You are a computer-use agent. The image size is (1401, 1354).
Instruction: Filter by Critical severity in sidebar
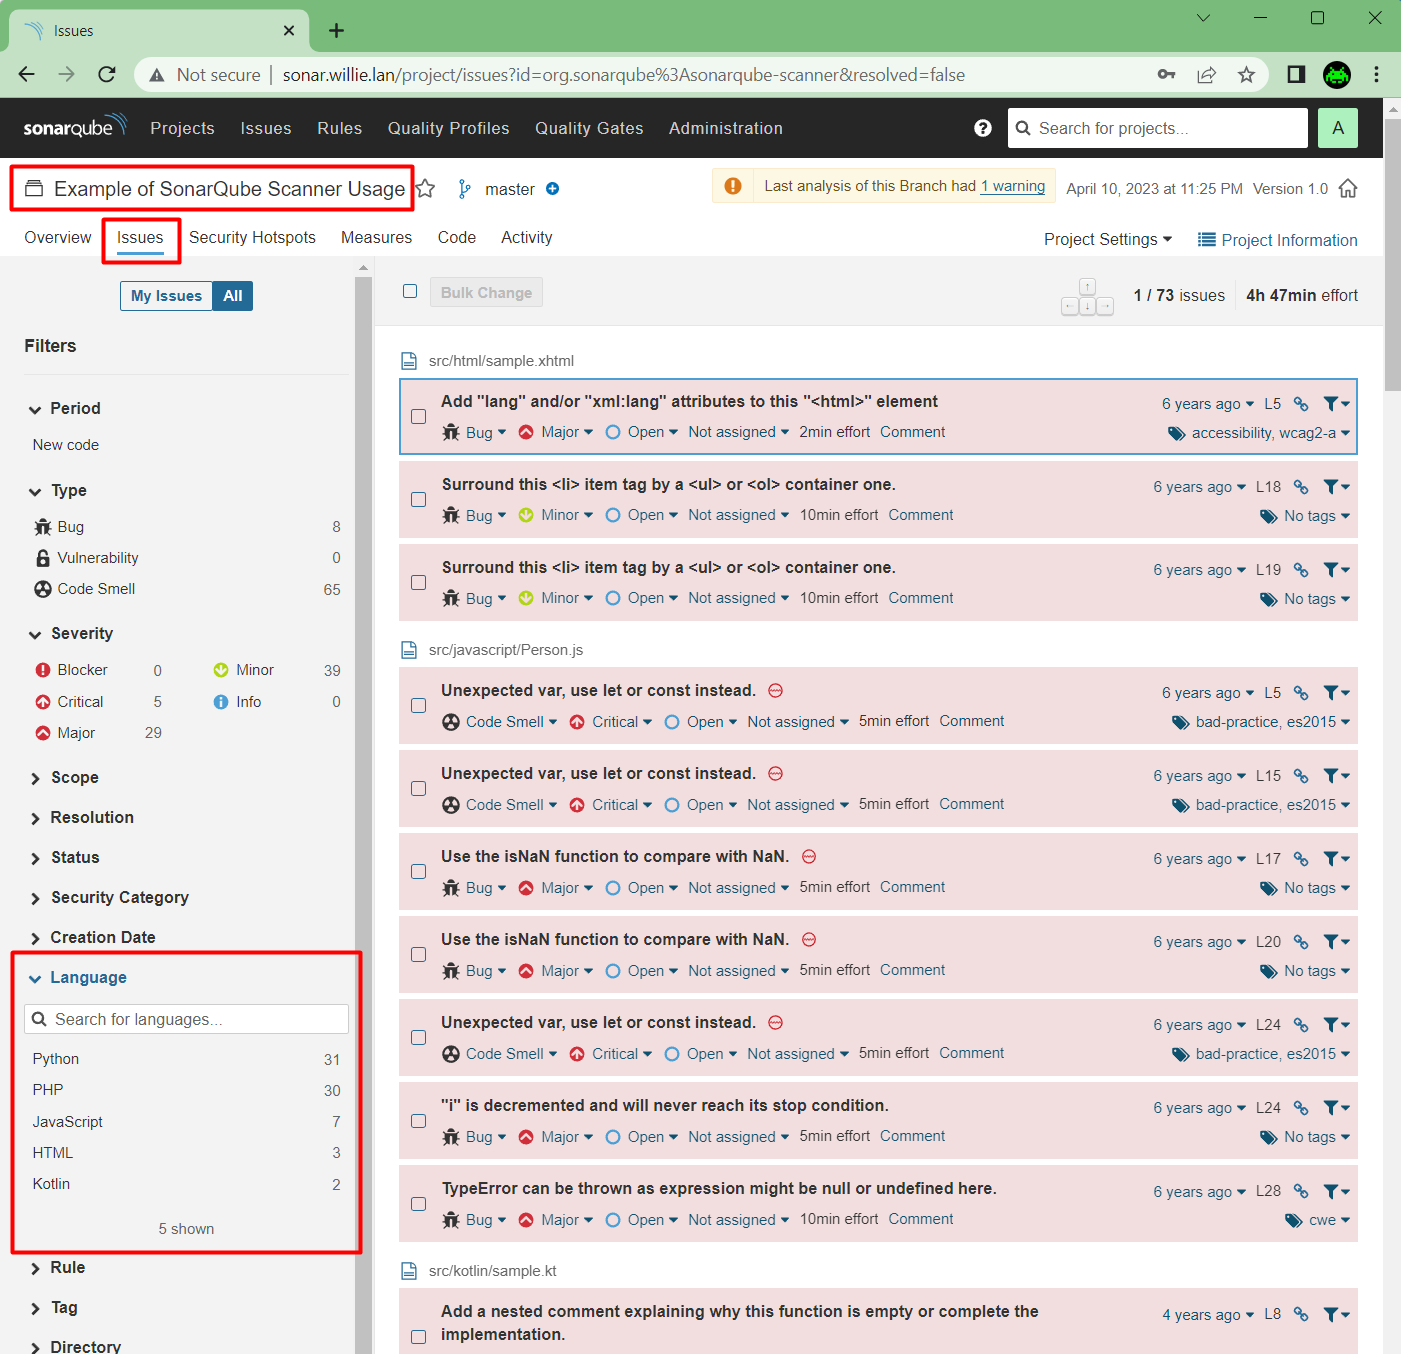point(98,702)
